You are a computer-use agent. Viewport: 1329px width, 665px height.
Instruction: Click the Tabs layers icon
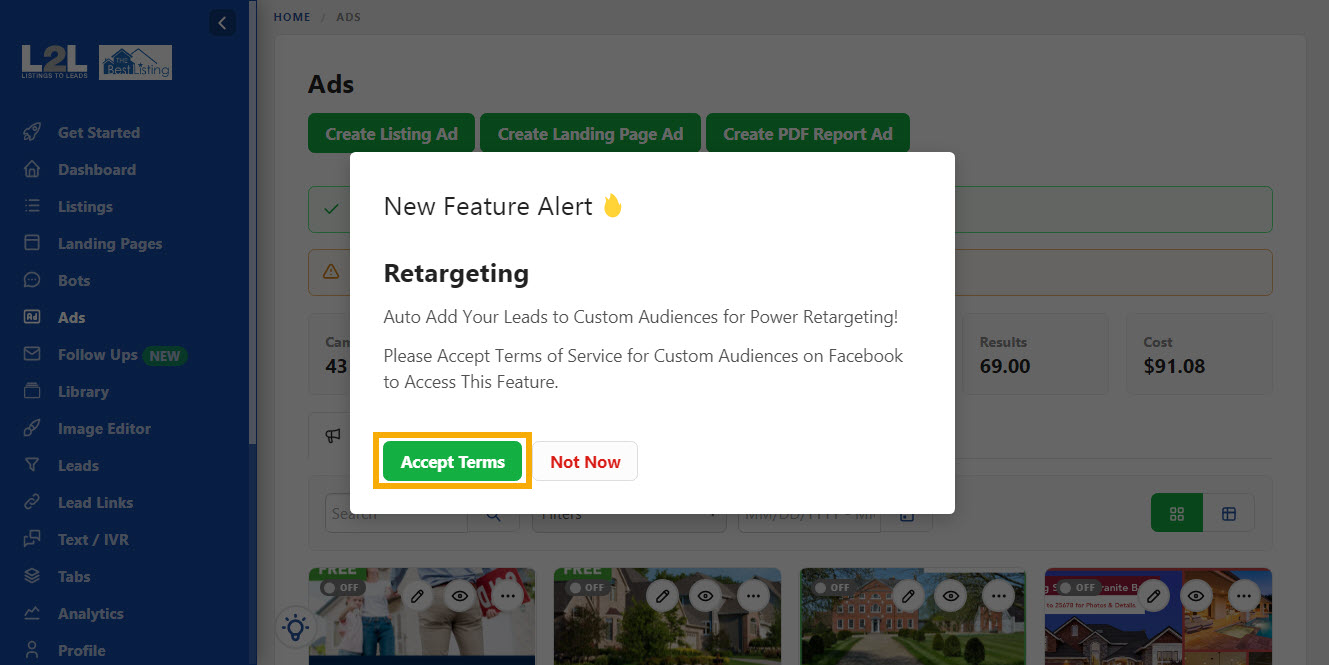[x=32, y=577]
